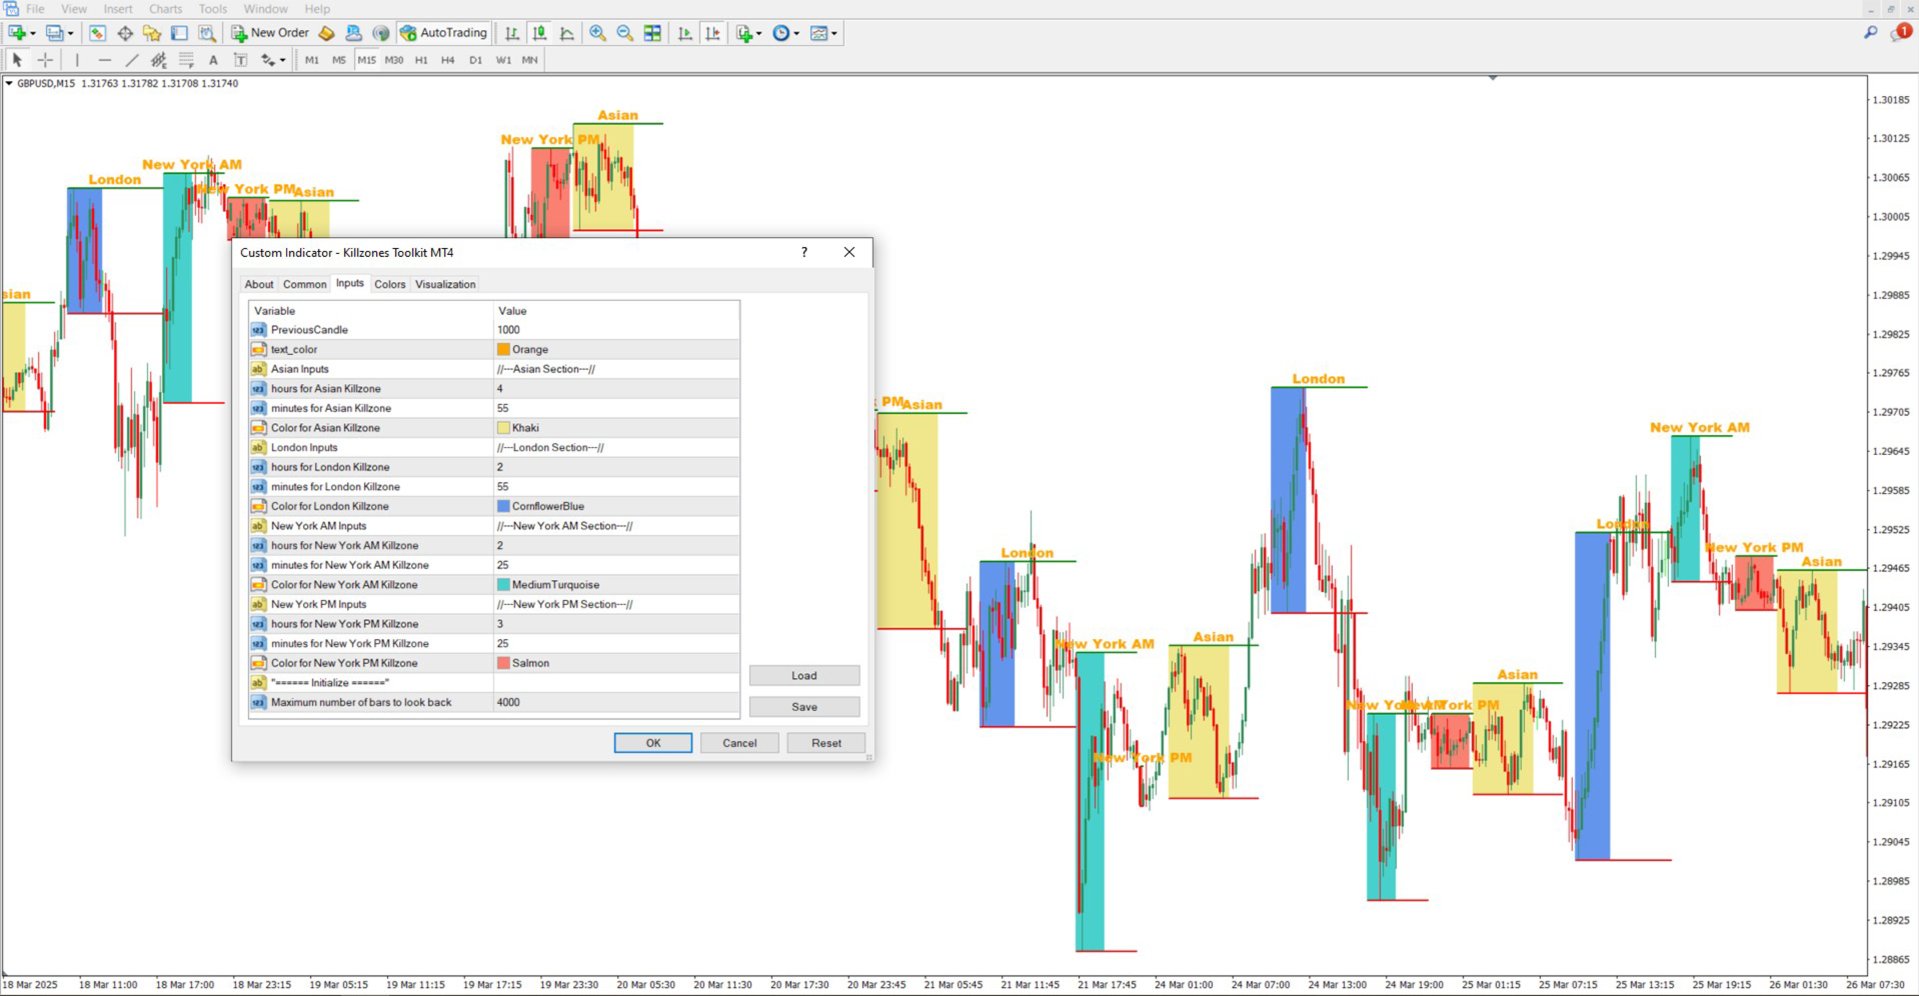Click the Reset button

pos(826,743)
